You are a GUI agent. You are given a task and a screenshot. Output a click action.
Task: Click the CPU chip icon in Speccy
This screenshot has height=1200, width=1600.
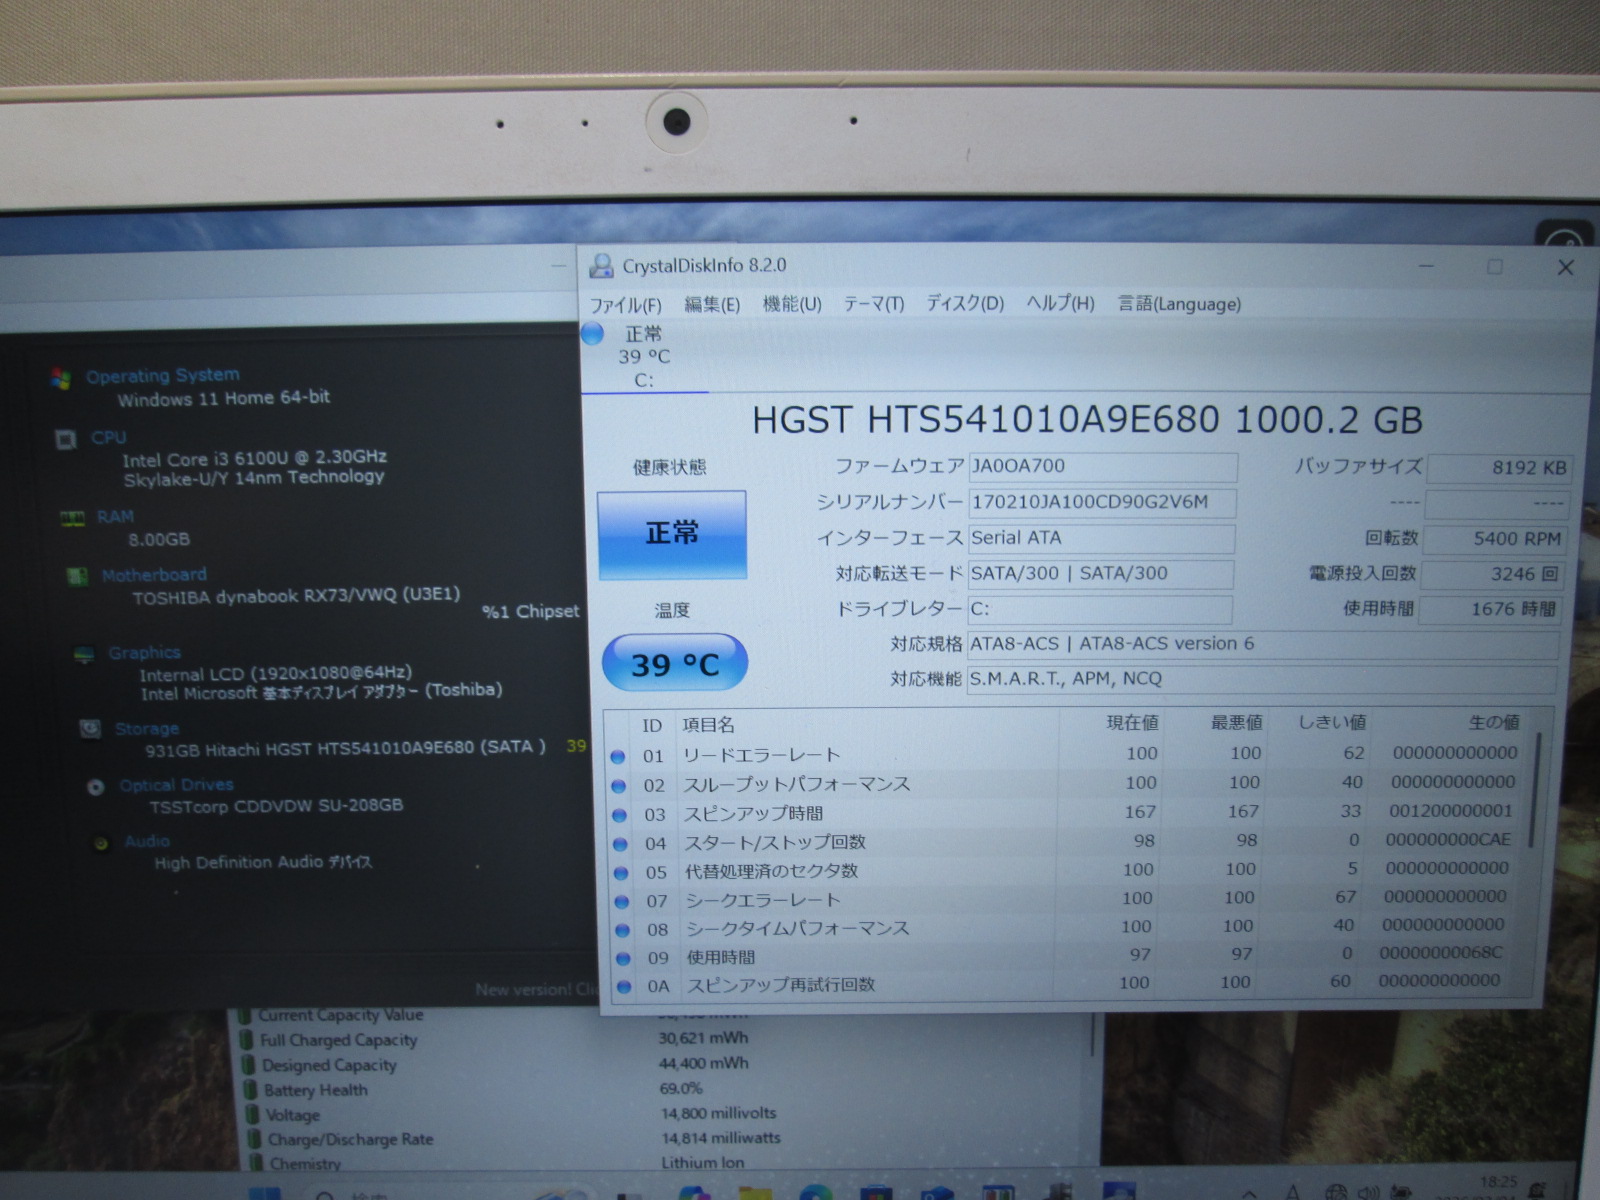(66, 439)
